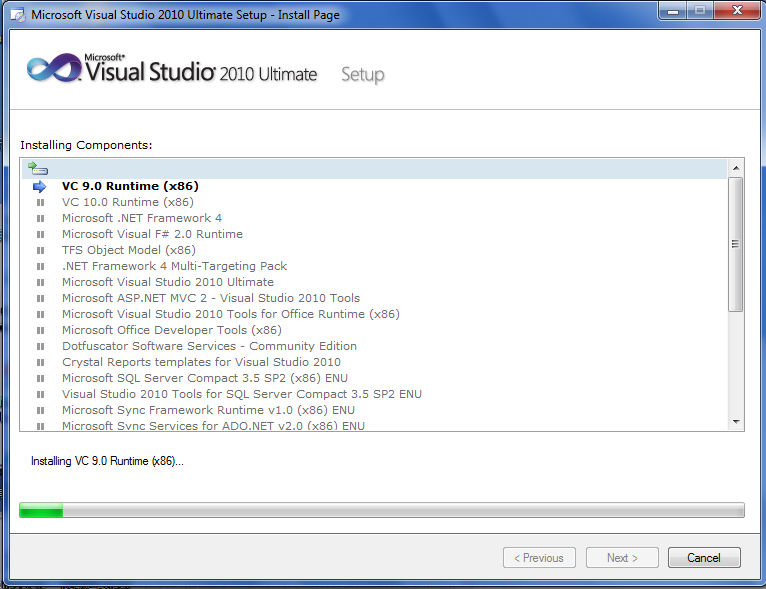The height and width of the screenshot is (589, 766).
Task: Select '.NET Framework 4 Multi-Targeting Pack' entry
Action: pos(174,266)
